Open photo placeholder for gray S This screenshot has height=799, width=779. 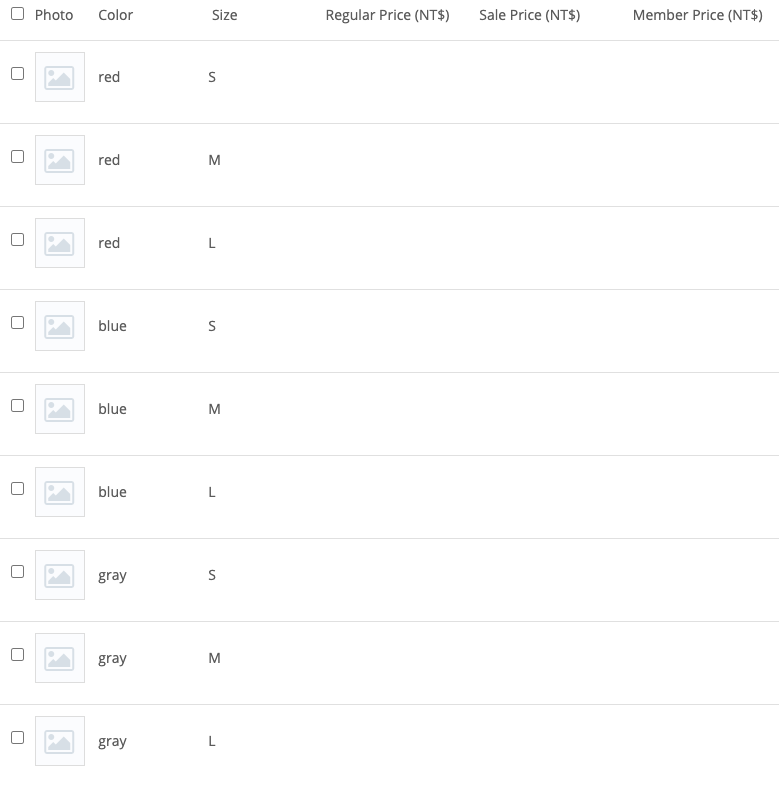coord(60,575)
